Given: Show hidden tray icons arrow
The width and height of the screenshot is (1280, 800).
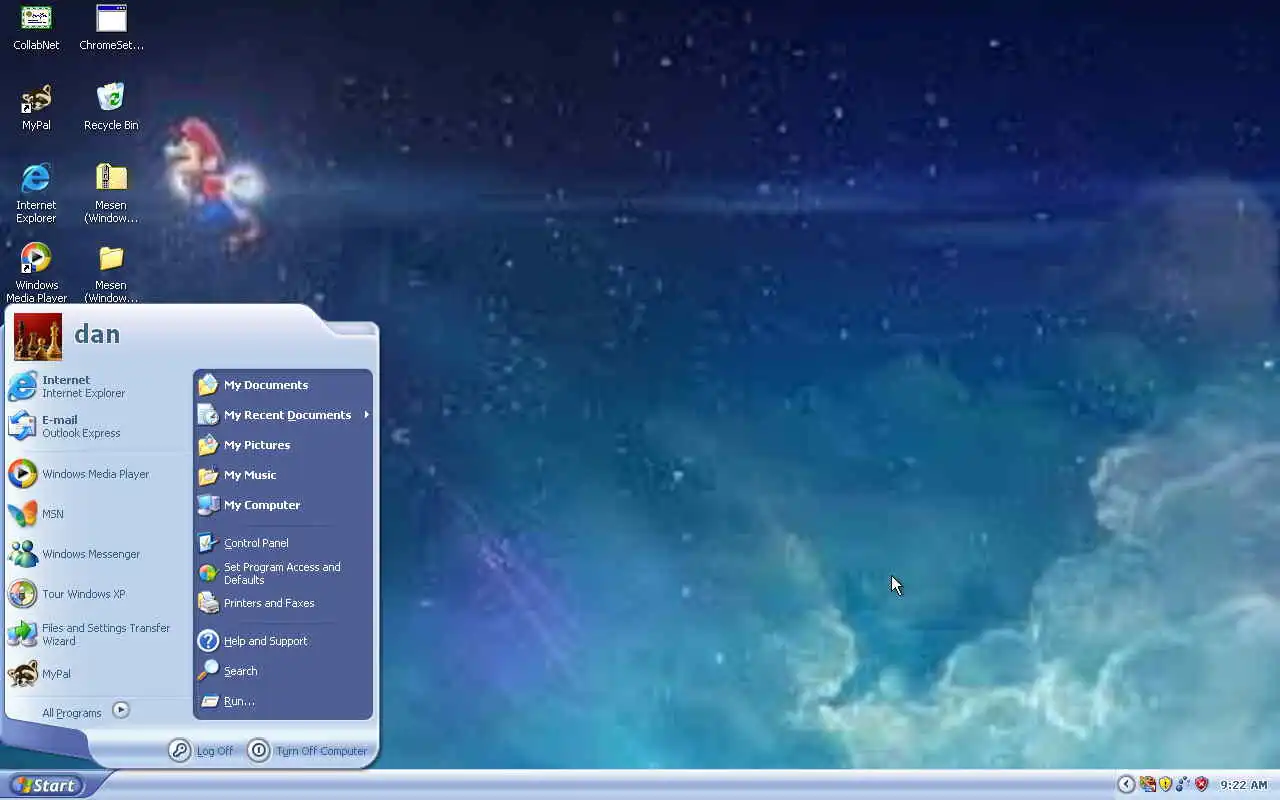Looking at the screenshot, I should (1126, 785).
